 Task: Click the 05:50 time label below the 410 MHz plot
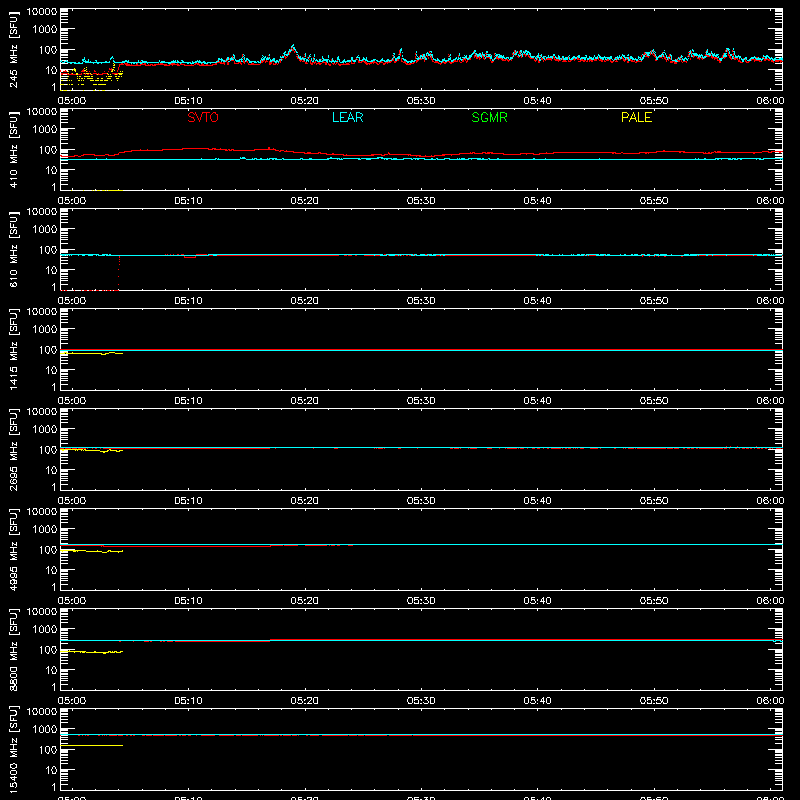(x=654, y=201)
